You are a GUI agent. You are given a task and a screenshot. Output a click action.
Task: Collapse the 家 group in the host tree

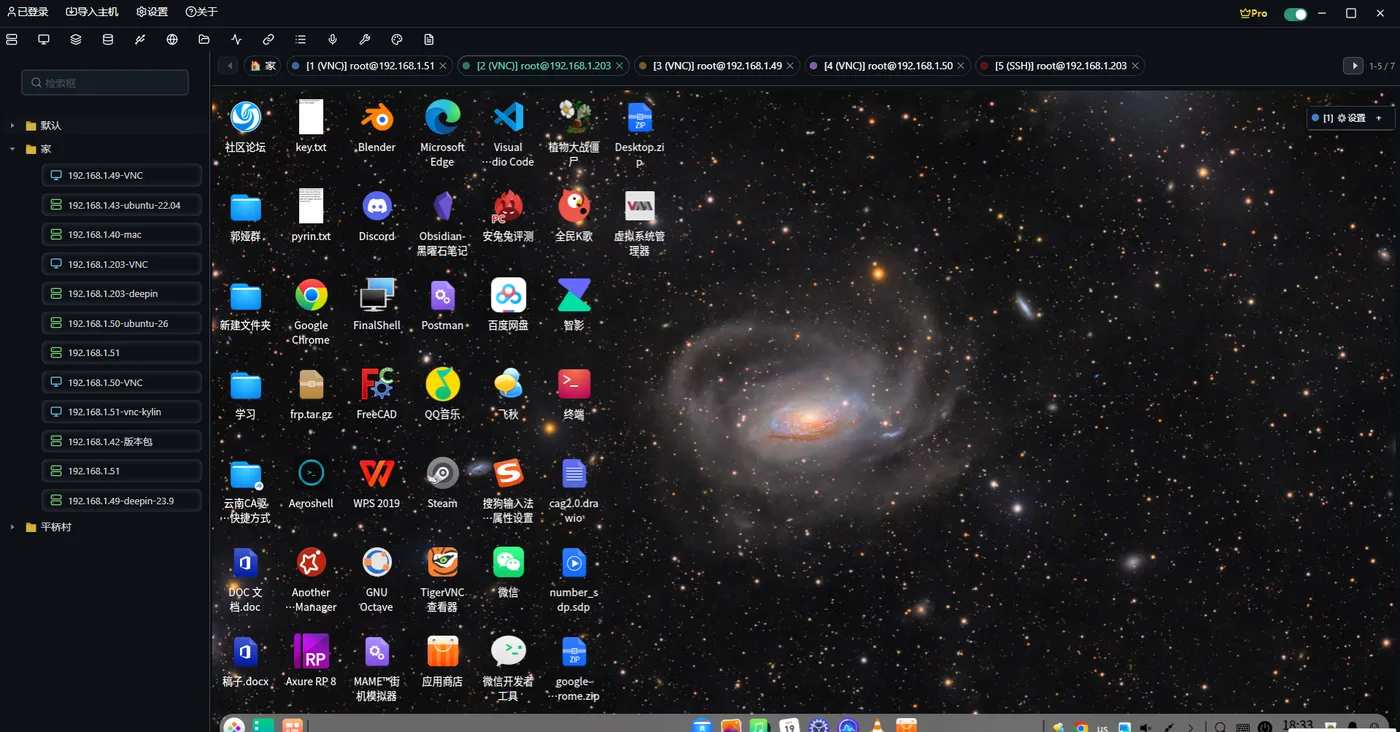click(x=13, y=149)
